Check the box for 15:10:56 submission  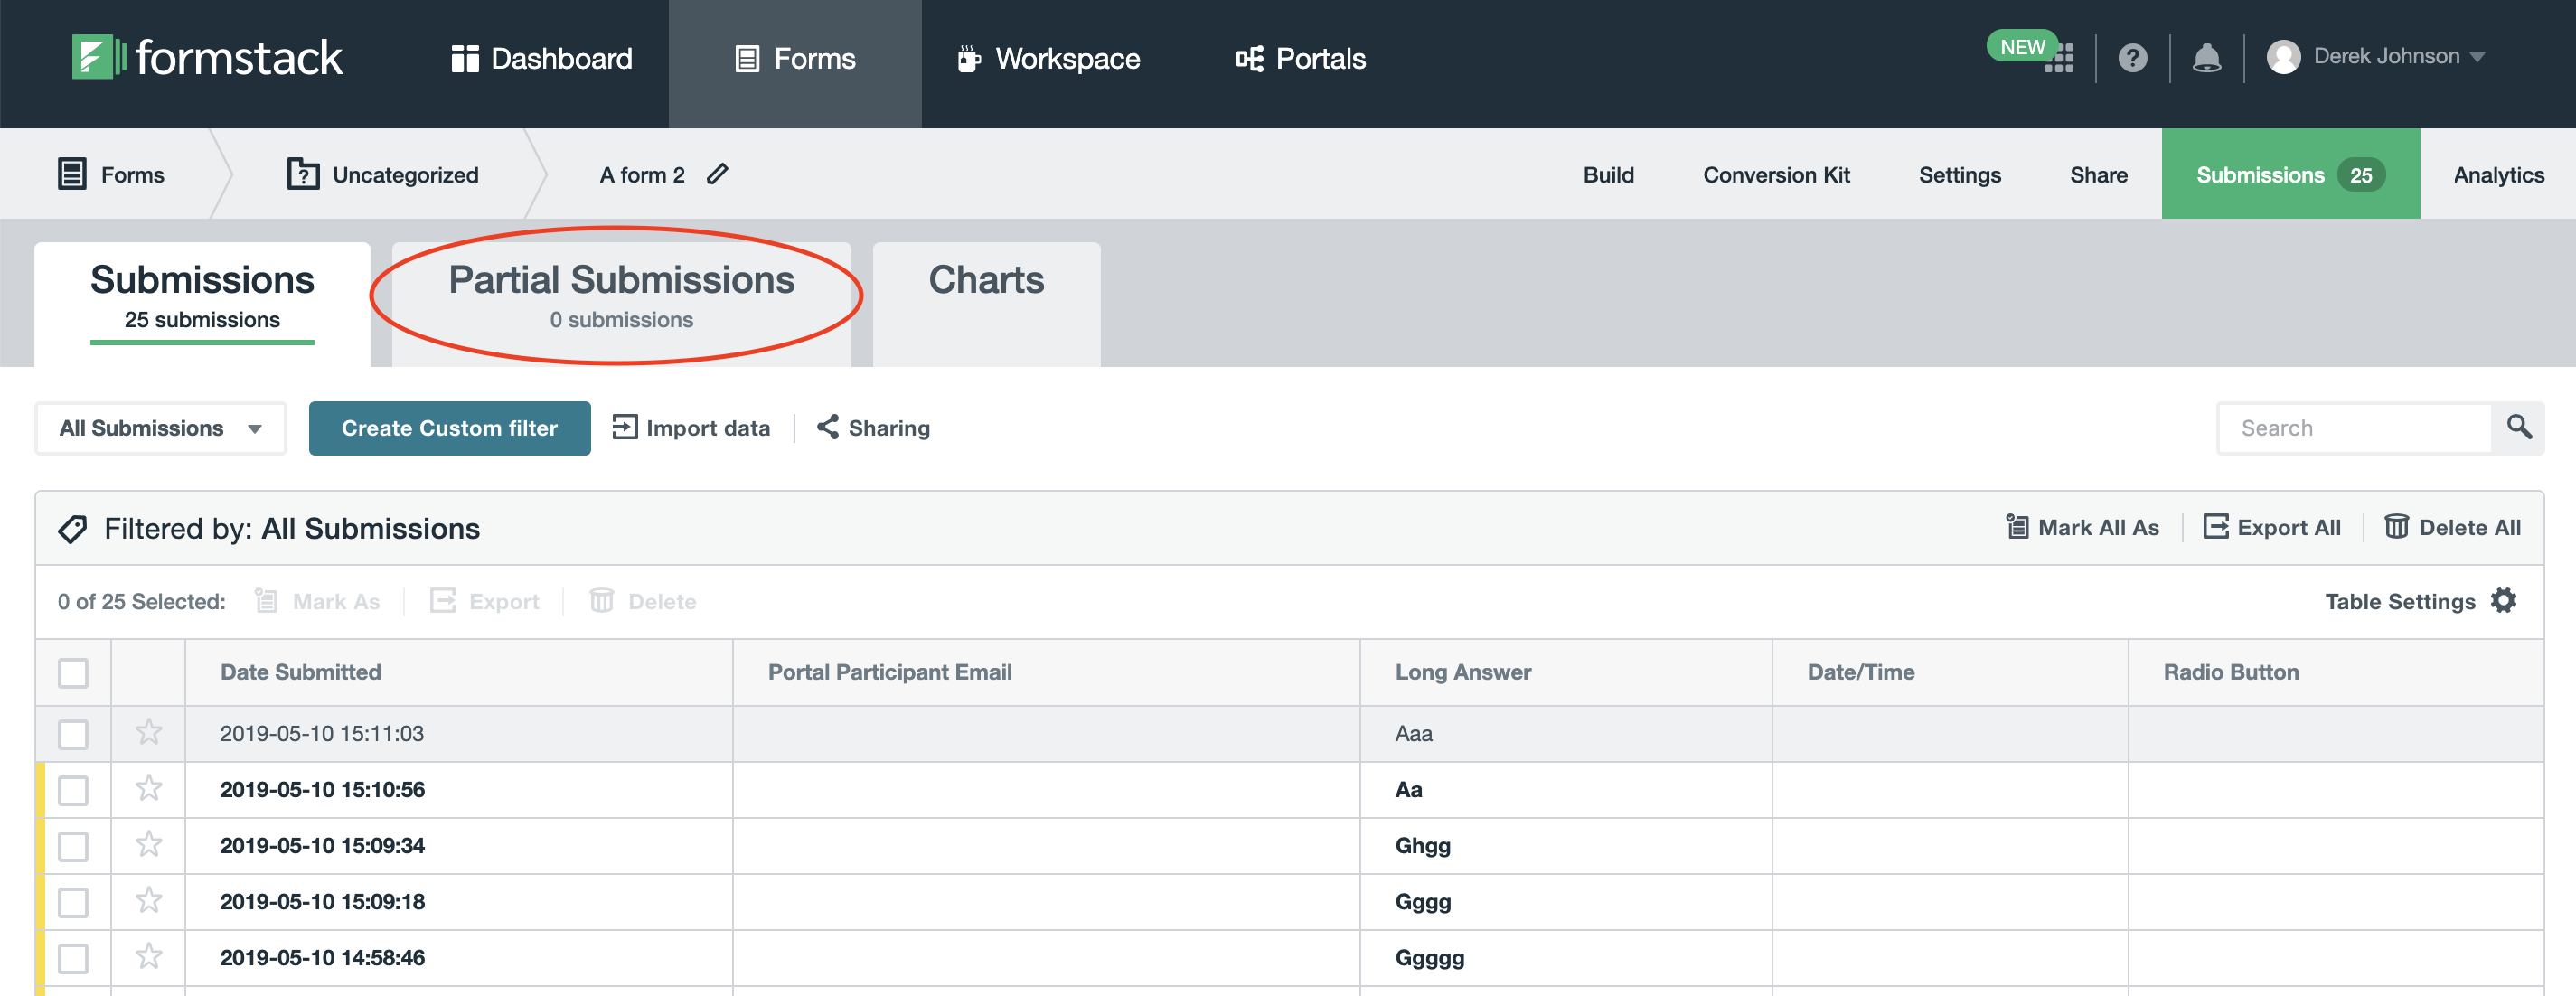pyautogui.click(x=73, y=790)
